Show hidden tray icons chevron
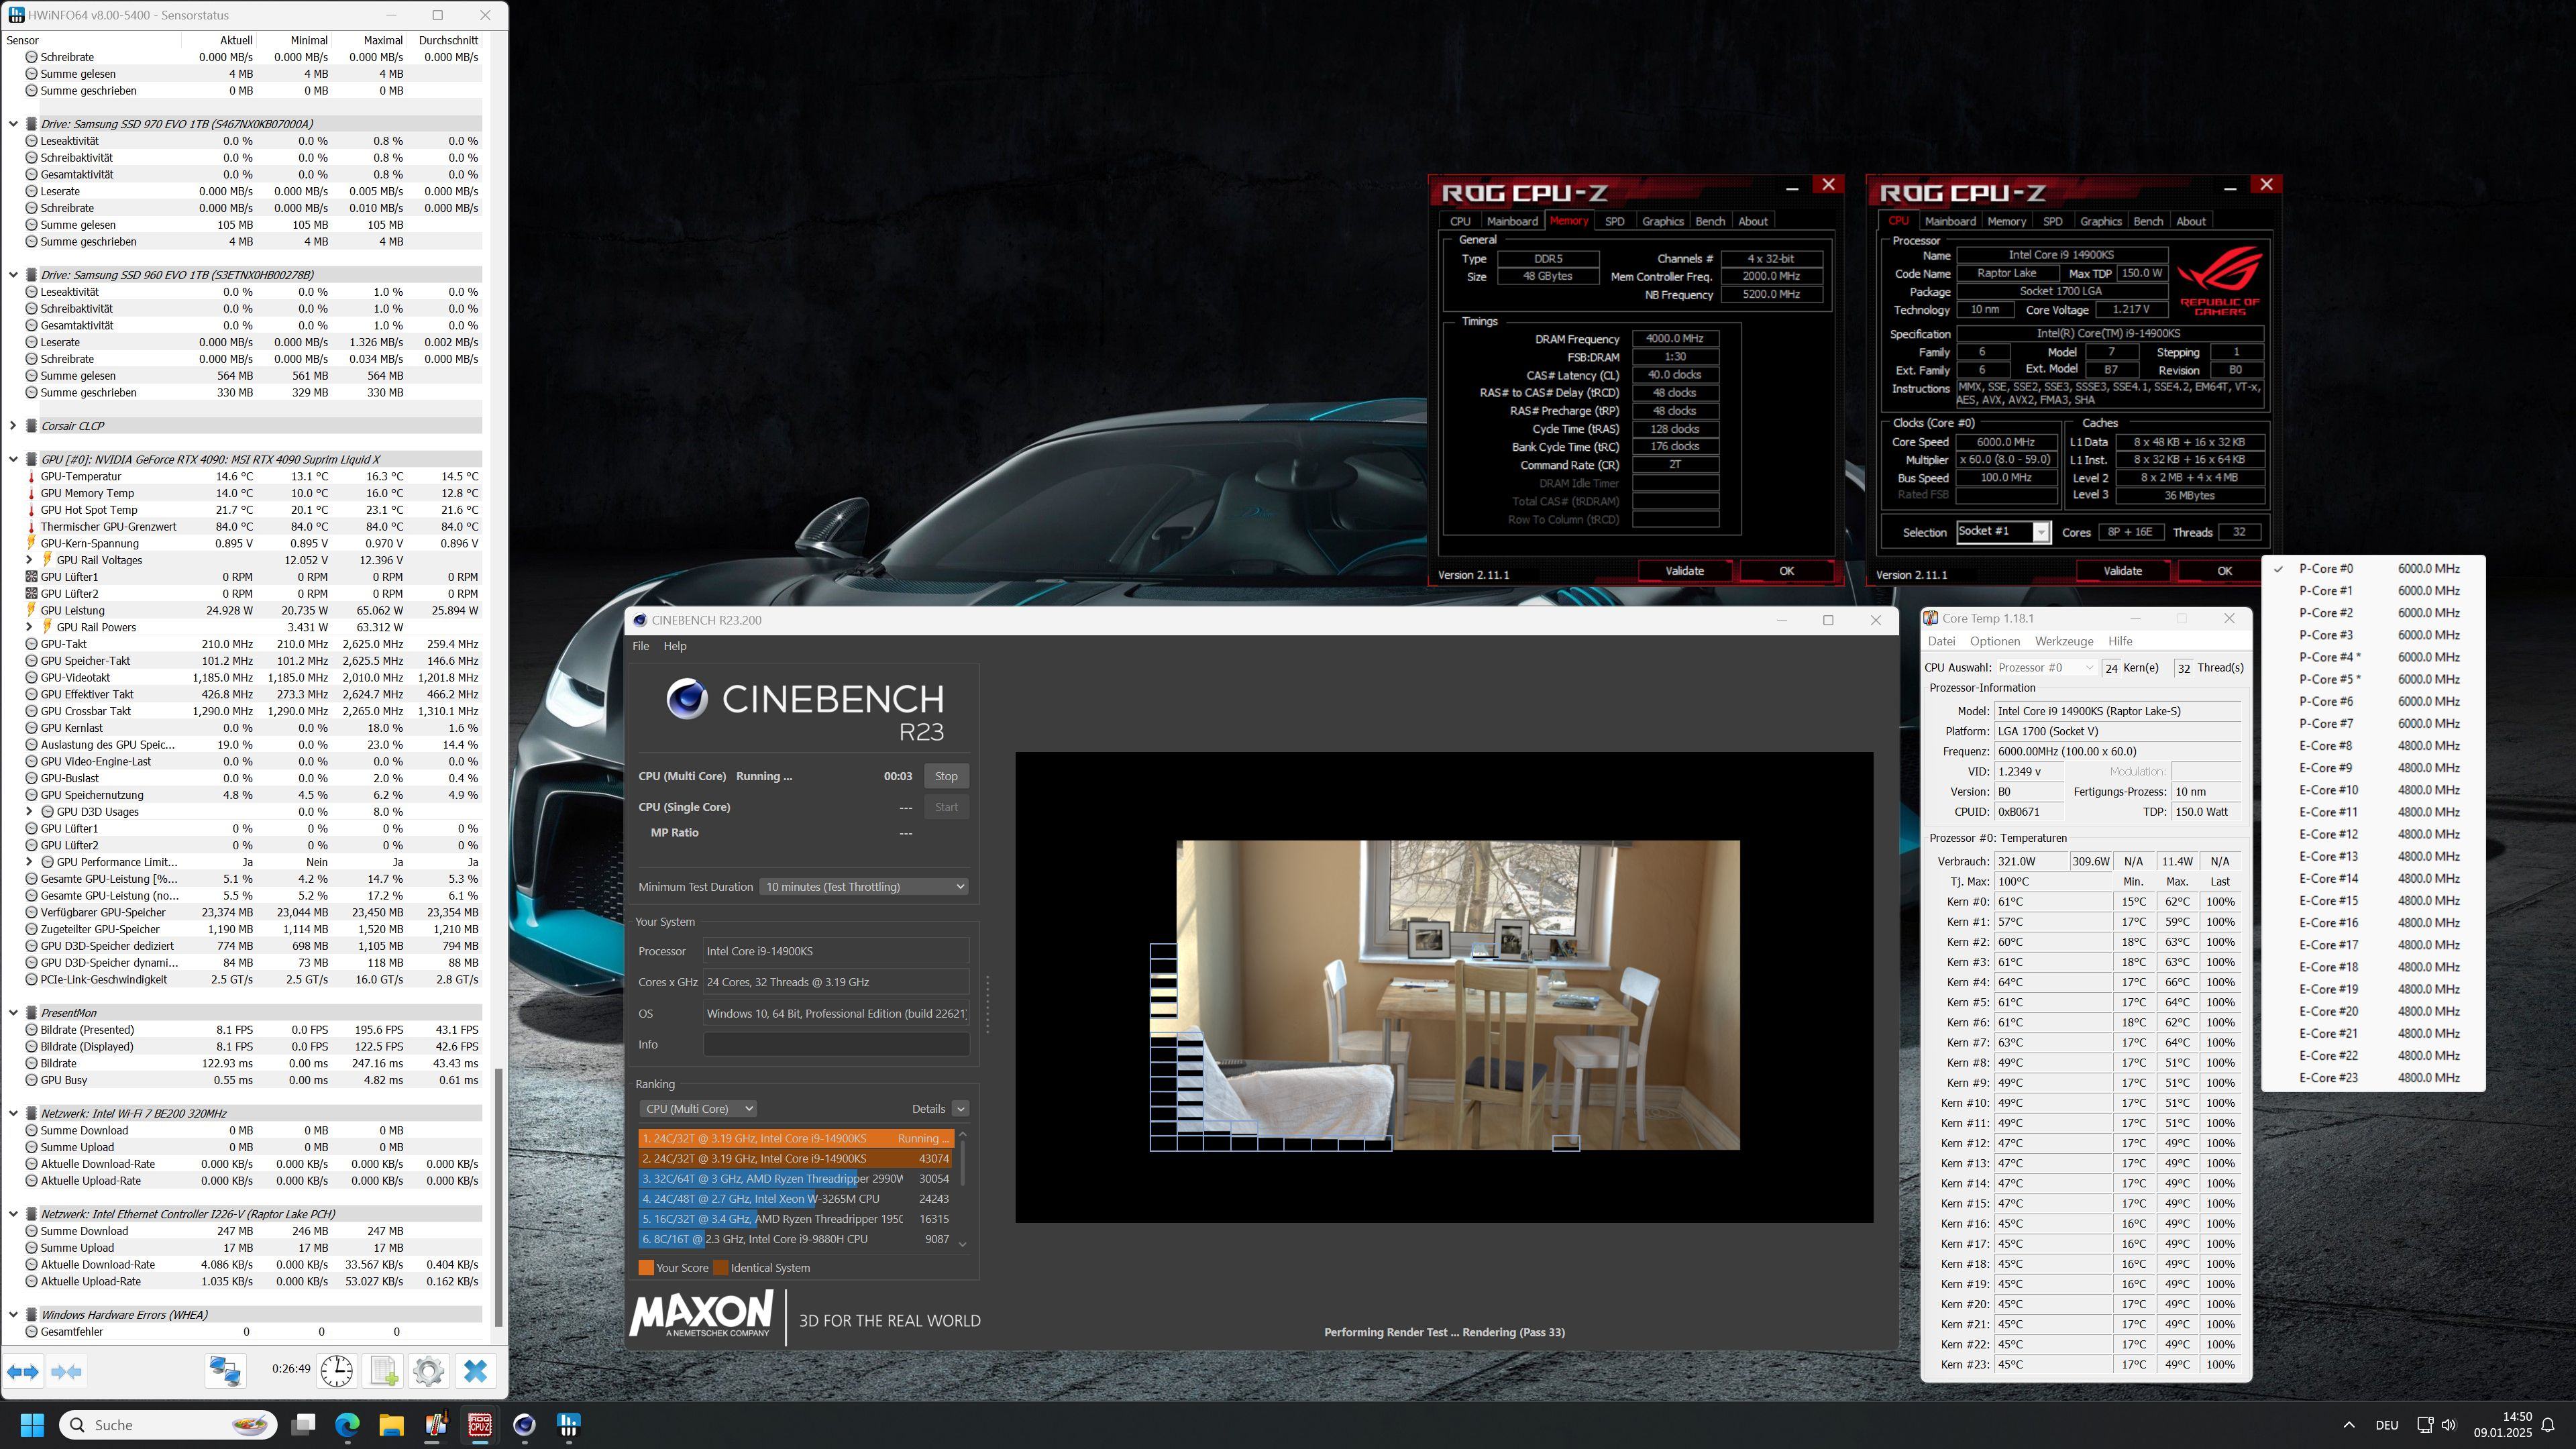The image size is (2576, 1449). point(2349,1425)
